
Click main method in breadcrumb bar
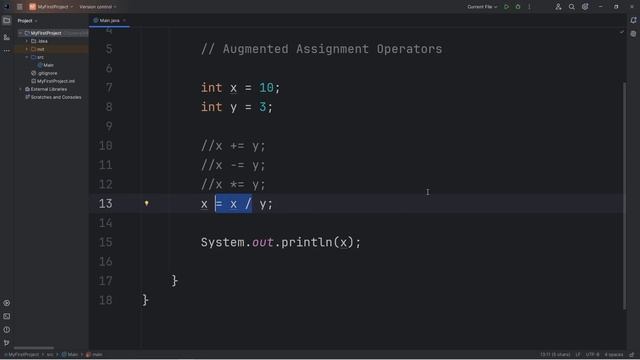tap(94, 355)
